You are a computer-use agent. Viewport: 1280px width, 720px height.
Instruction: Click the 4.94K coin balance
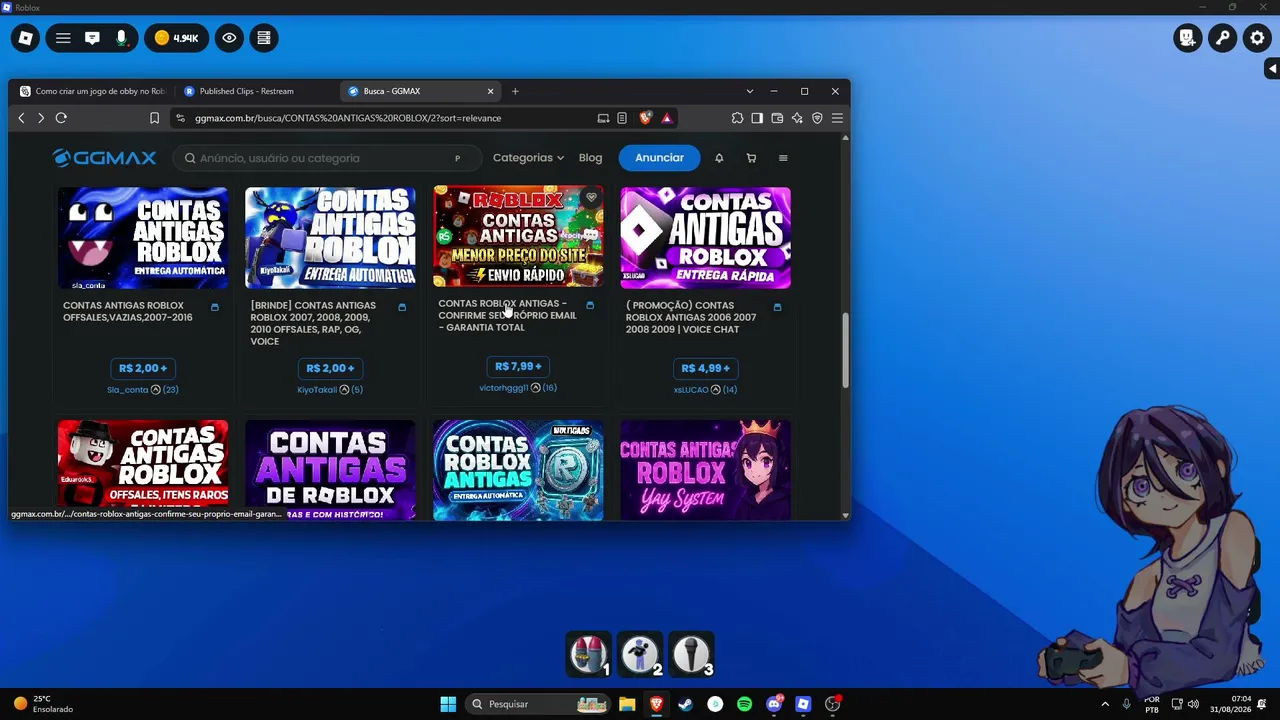[x=176, y=38]
